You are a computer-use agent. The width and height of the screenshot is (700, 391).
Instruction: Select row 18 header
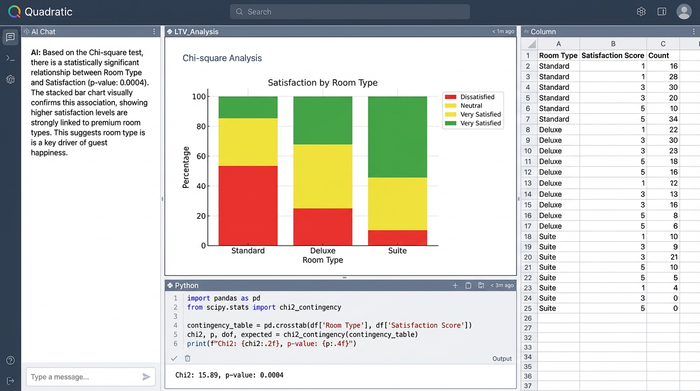[x=529, y=237]
